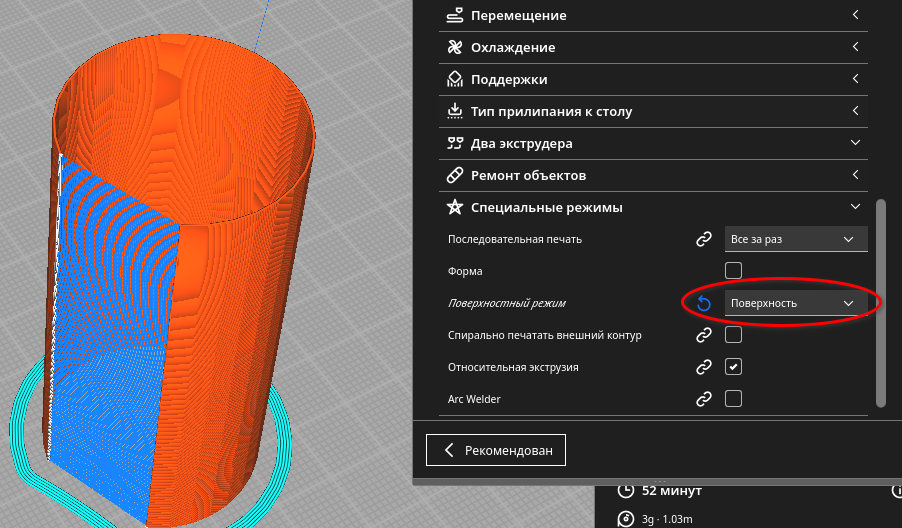Click link icon beside Последовательная печать

coord(704,239)
